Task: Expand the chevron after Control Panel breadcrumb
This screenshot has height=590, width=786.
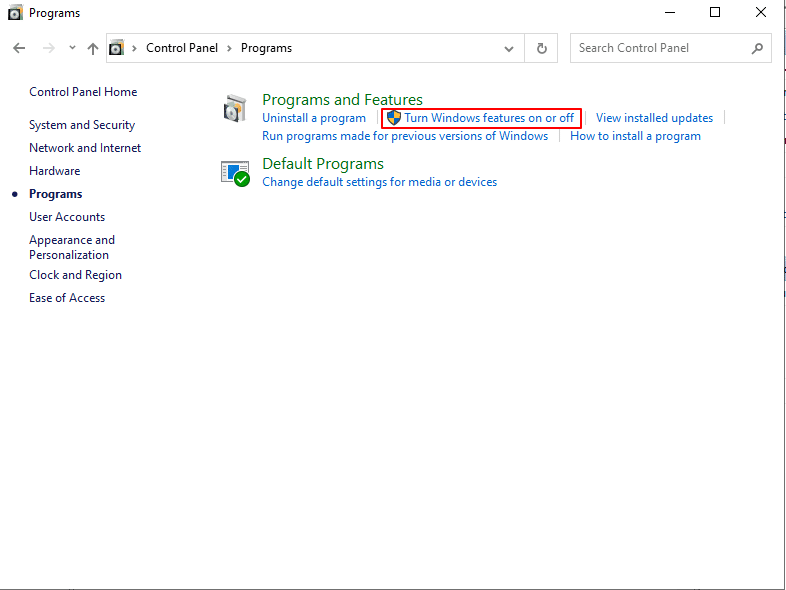Action: [x=229, y=48]
